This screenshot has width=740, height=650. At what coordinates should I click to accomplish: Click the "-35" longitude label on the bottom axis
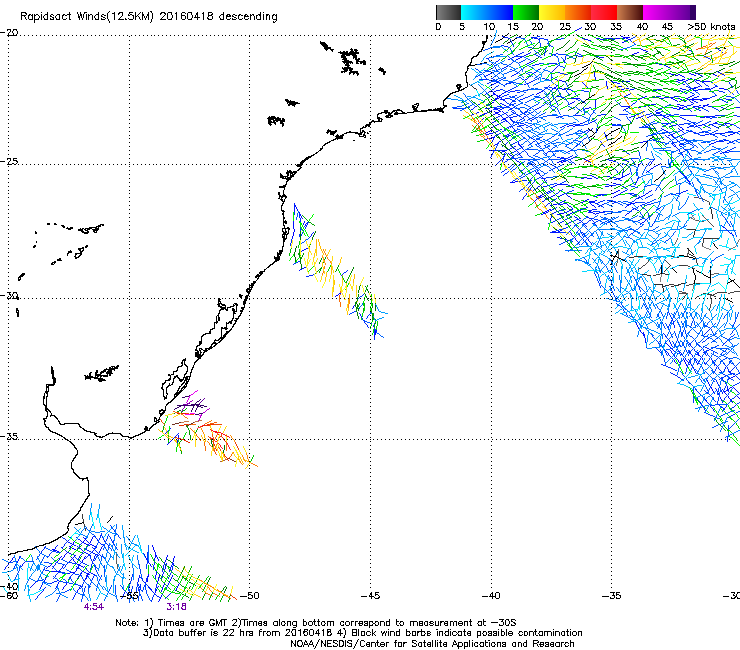click(x=611, y=596)
